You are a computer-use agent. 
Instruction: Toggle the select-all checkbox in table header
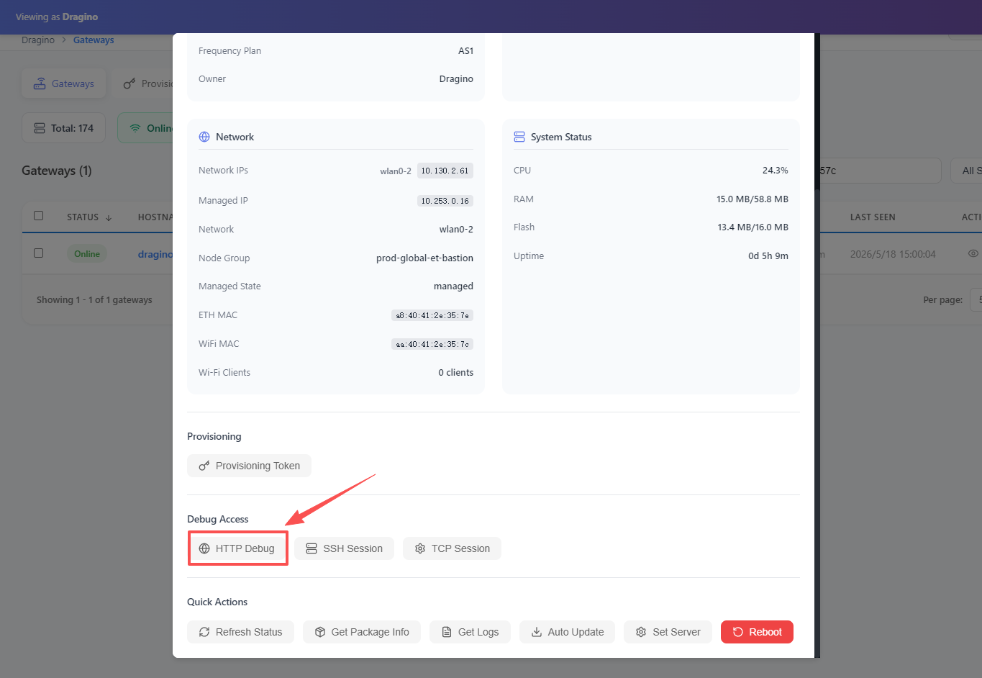[x=39, y=216]
